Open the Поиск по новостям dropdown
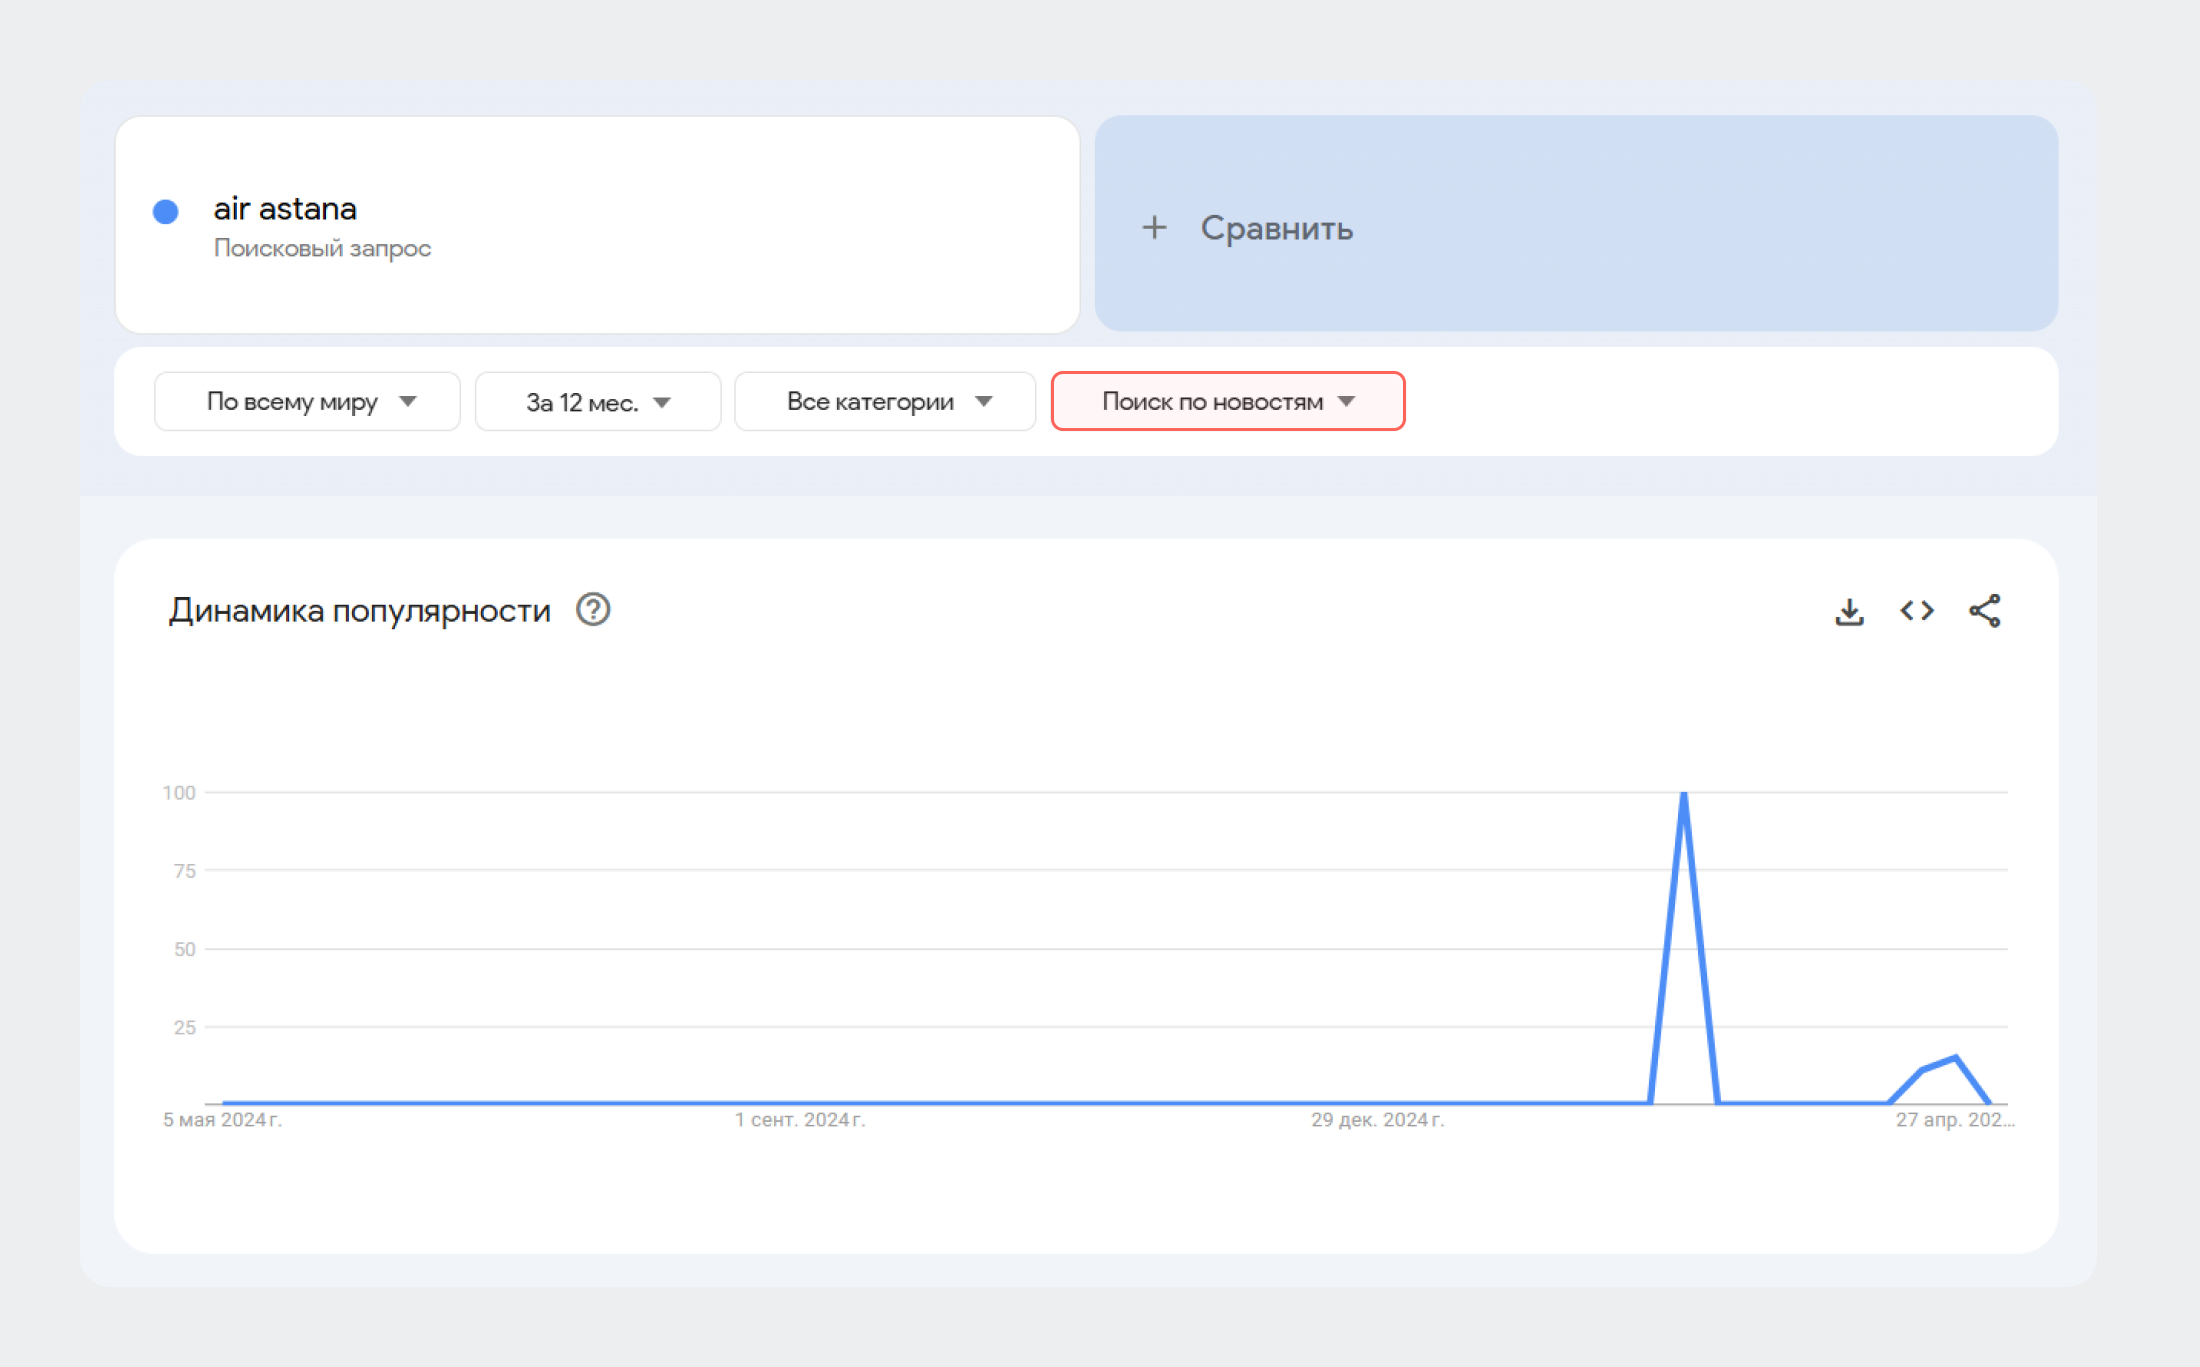 click(x=1228, y=402)
